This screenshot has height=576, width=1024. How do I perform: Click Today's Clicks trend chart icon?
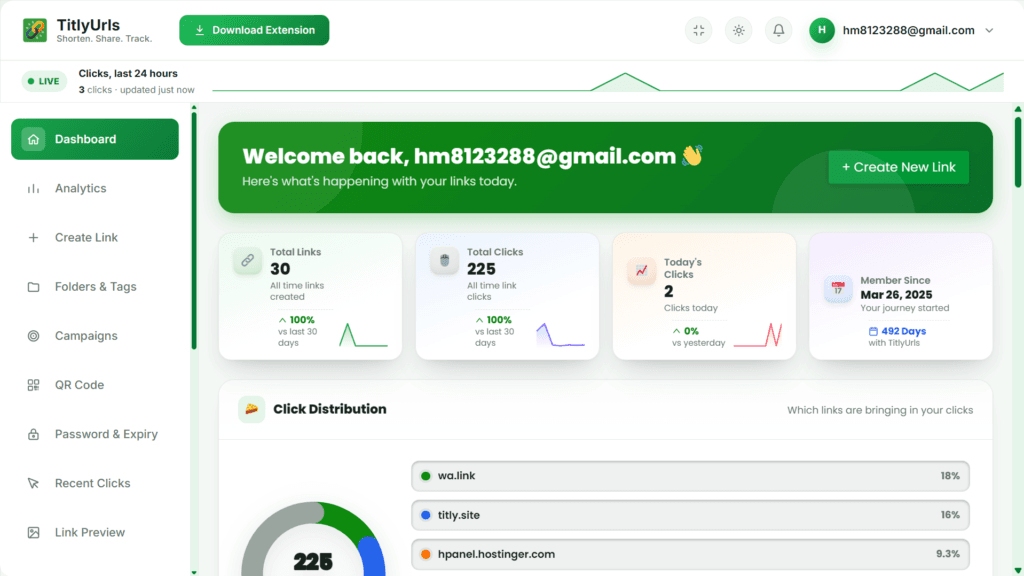point(641,270)
